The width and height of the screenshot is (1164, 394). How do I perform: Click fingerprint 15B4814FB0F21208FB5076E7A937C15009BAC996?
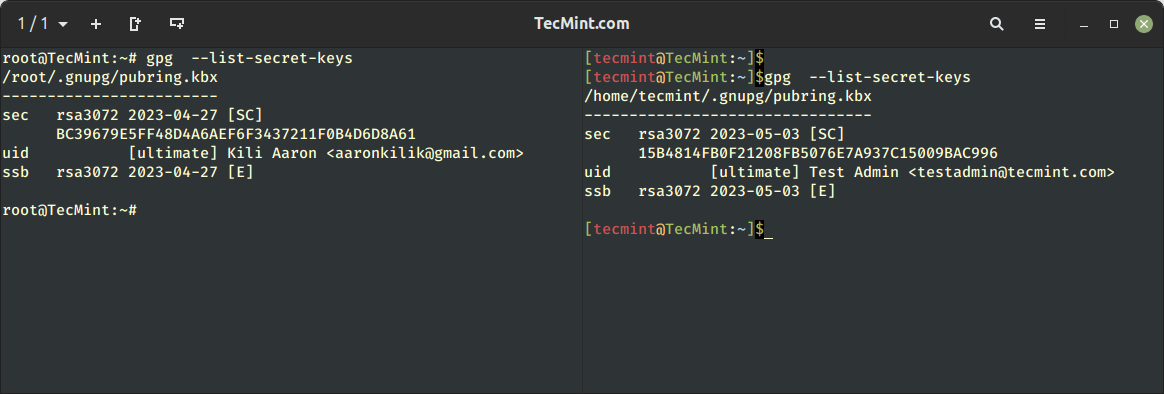pos(817,154)
